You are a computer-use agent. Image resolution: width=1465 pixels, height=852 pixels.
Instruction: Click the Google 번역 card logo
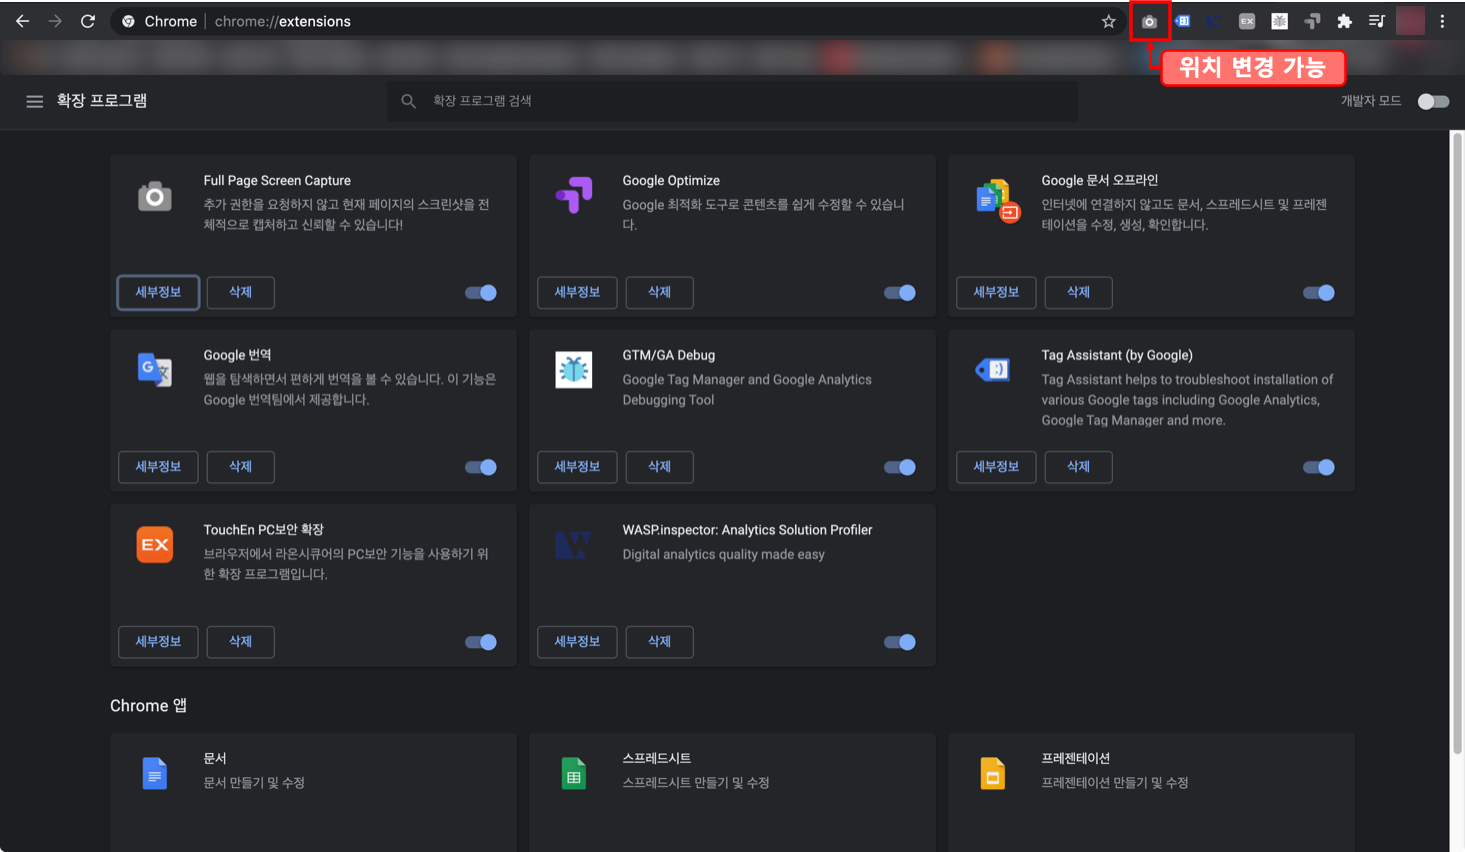coord(154,370)
